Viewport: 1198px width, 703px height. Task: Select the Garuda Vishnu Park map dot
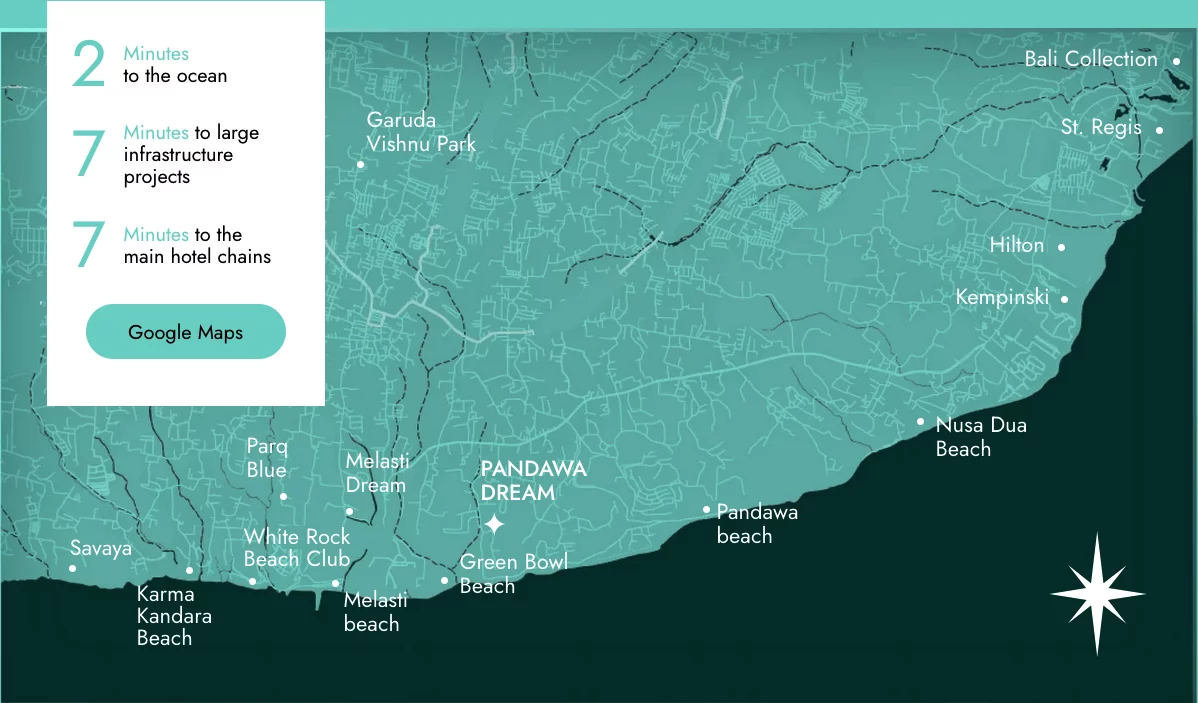[360, 164]
